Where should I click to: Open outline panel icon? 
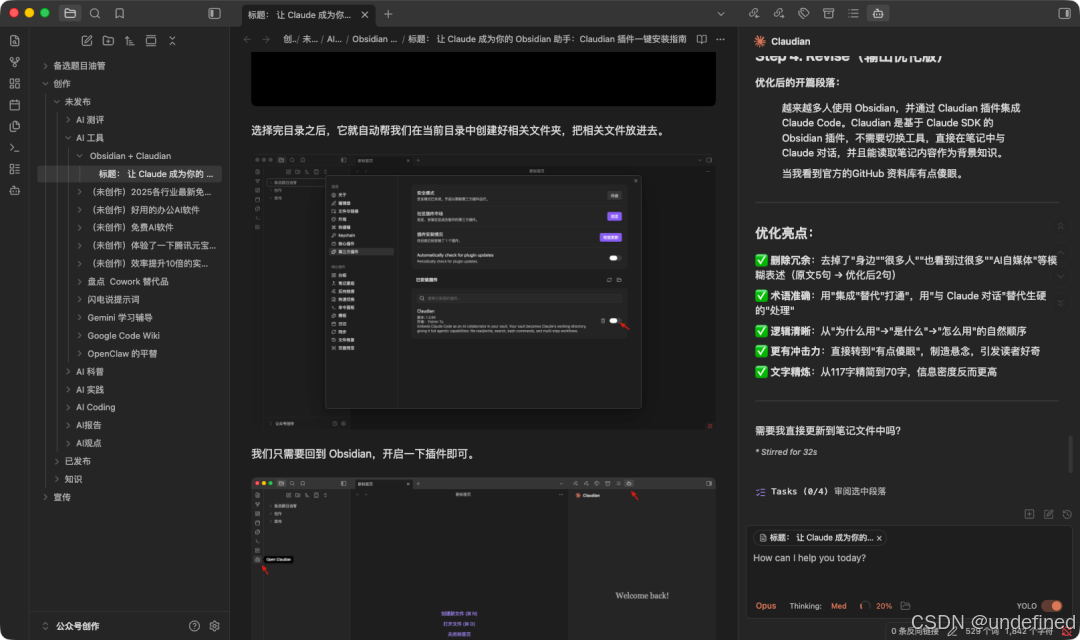click(x=853, y=13)
